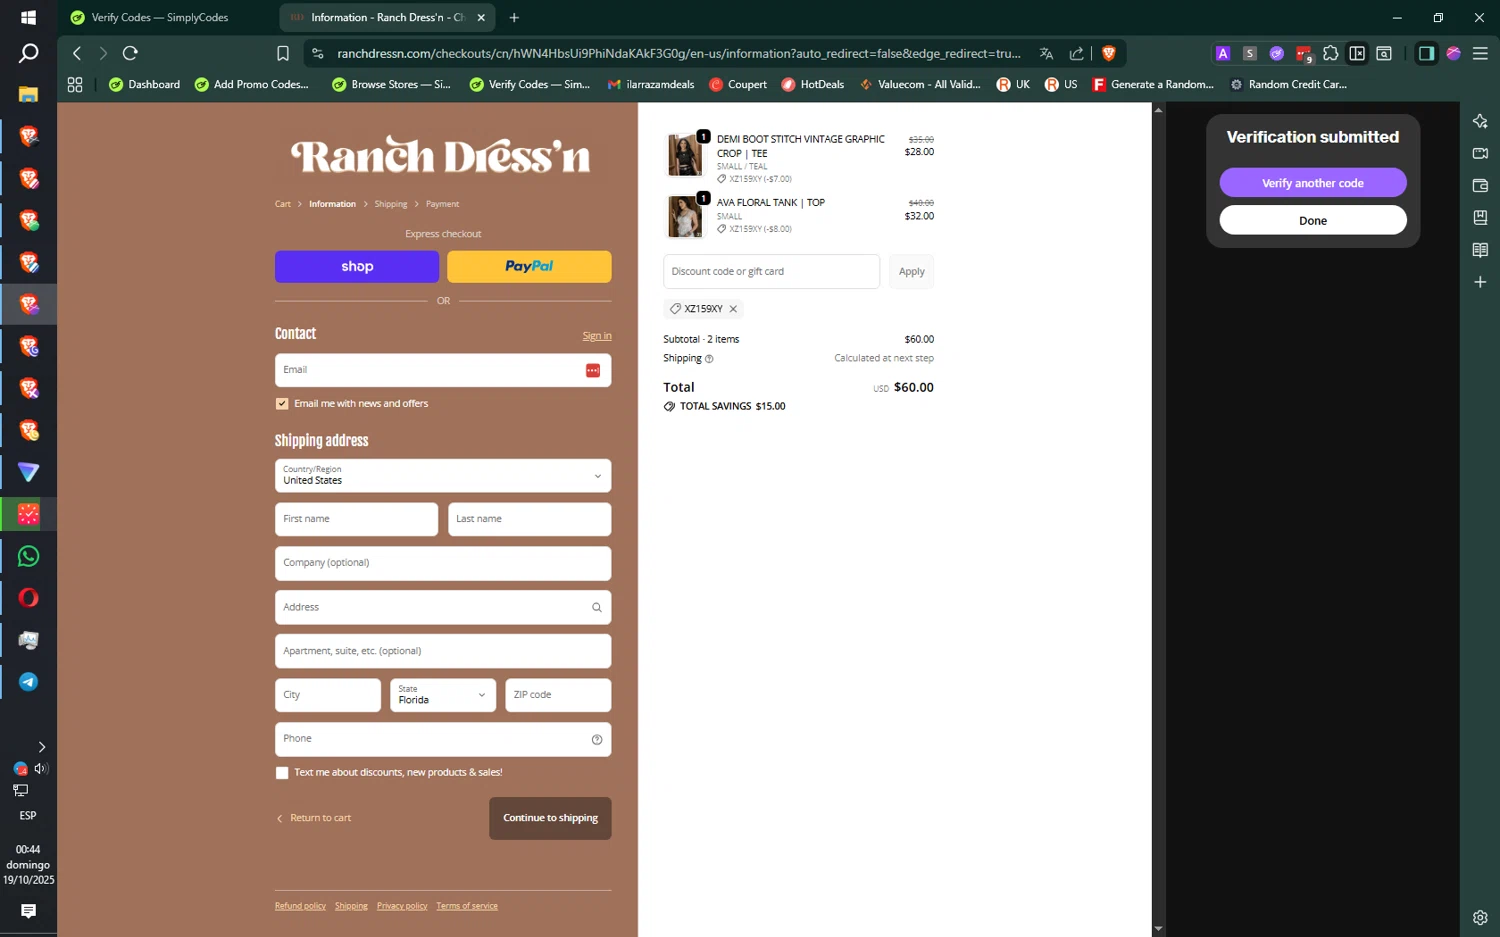The width and height of the screenshot is (1500, 937).
Task: Click Continue to shipping button
Action: click(550, 818)
